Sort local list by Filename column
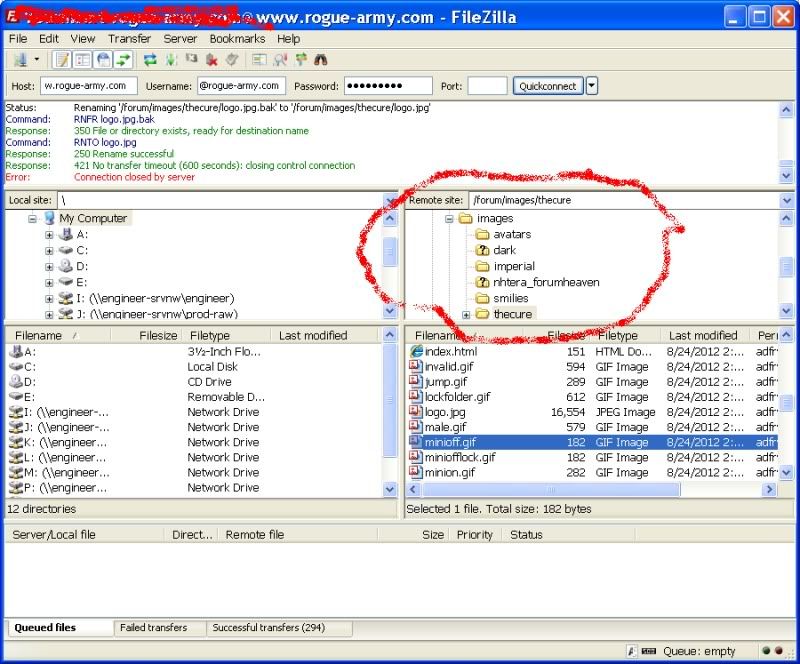The image size is (800, 664). 58,335
